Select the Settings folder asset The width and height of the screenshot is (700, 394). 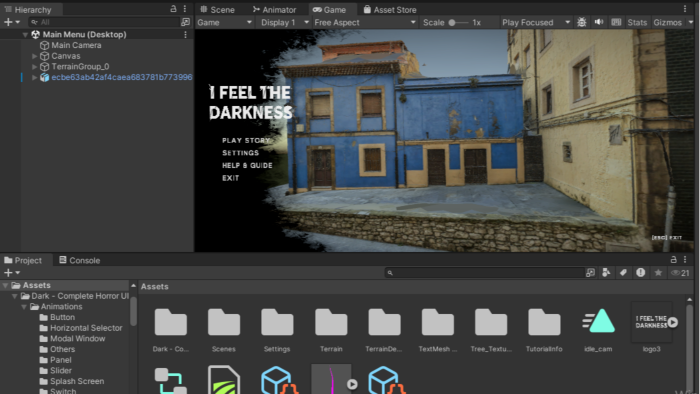(x=277, y=330)
